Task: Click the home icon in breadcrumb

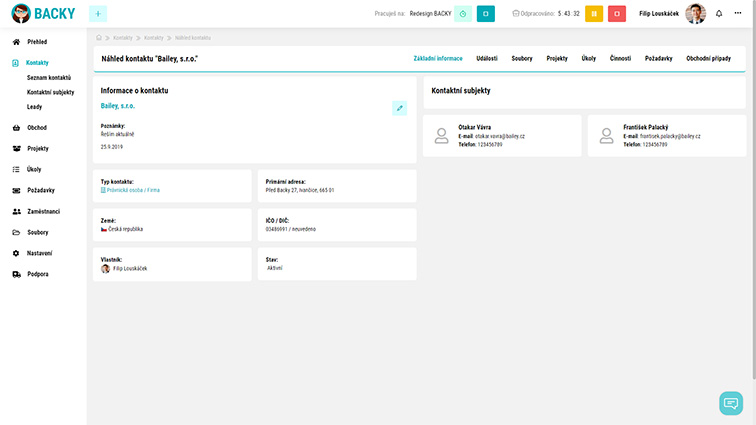Action: point(98,37)
